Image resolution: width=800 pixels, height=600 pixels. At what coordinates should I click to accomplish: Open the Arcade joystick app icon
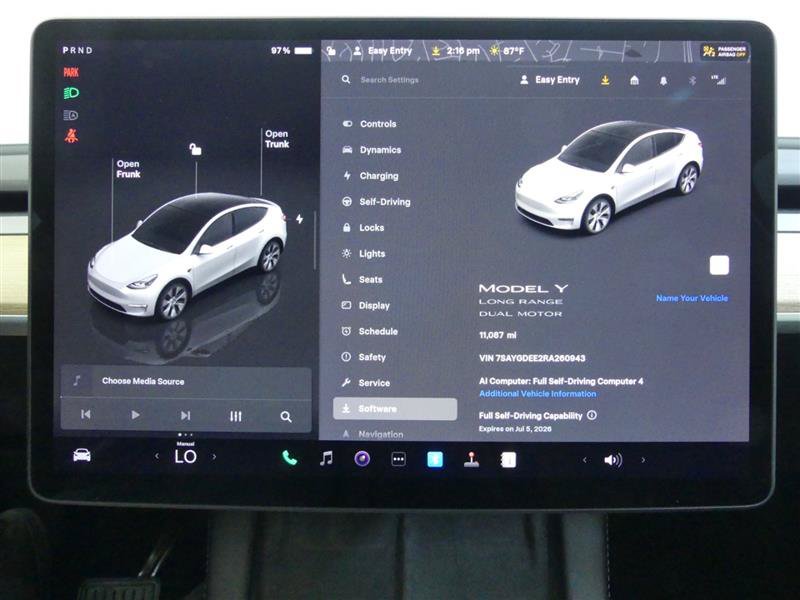[471, 460]
